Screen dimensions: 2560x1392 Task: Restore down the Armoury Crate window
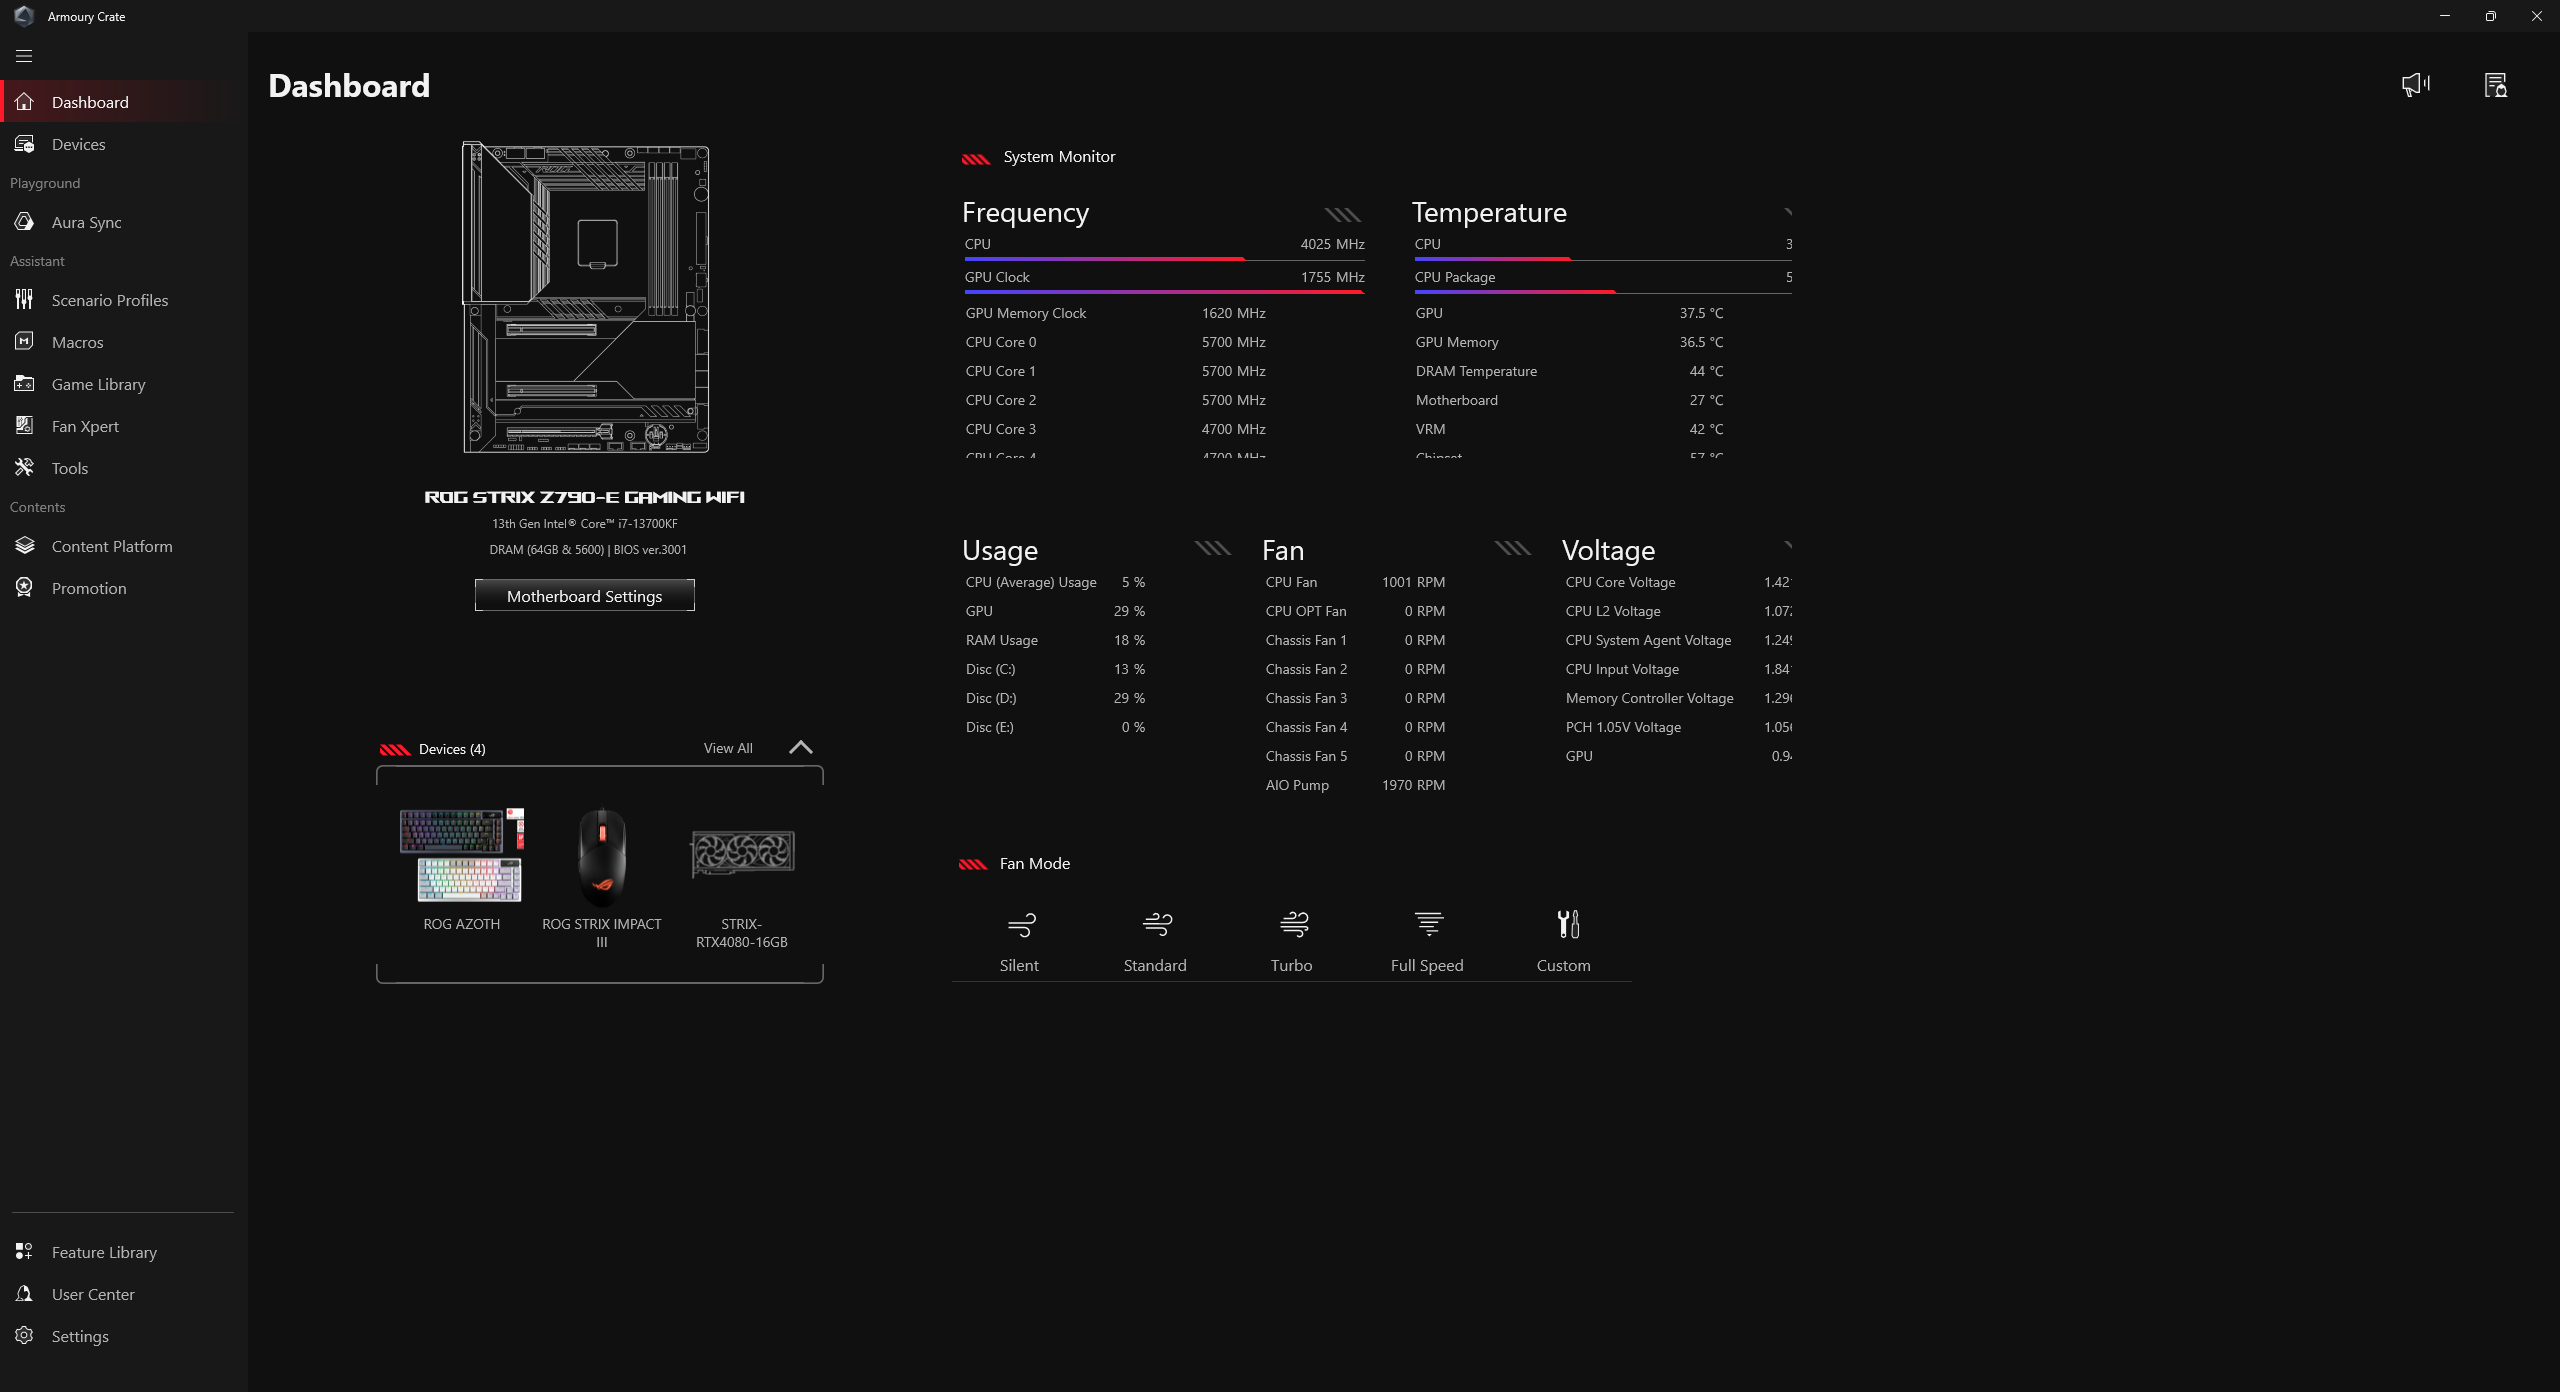click(x=2490, y=16)
